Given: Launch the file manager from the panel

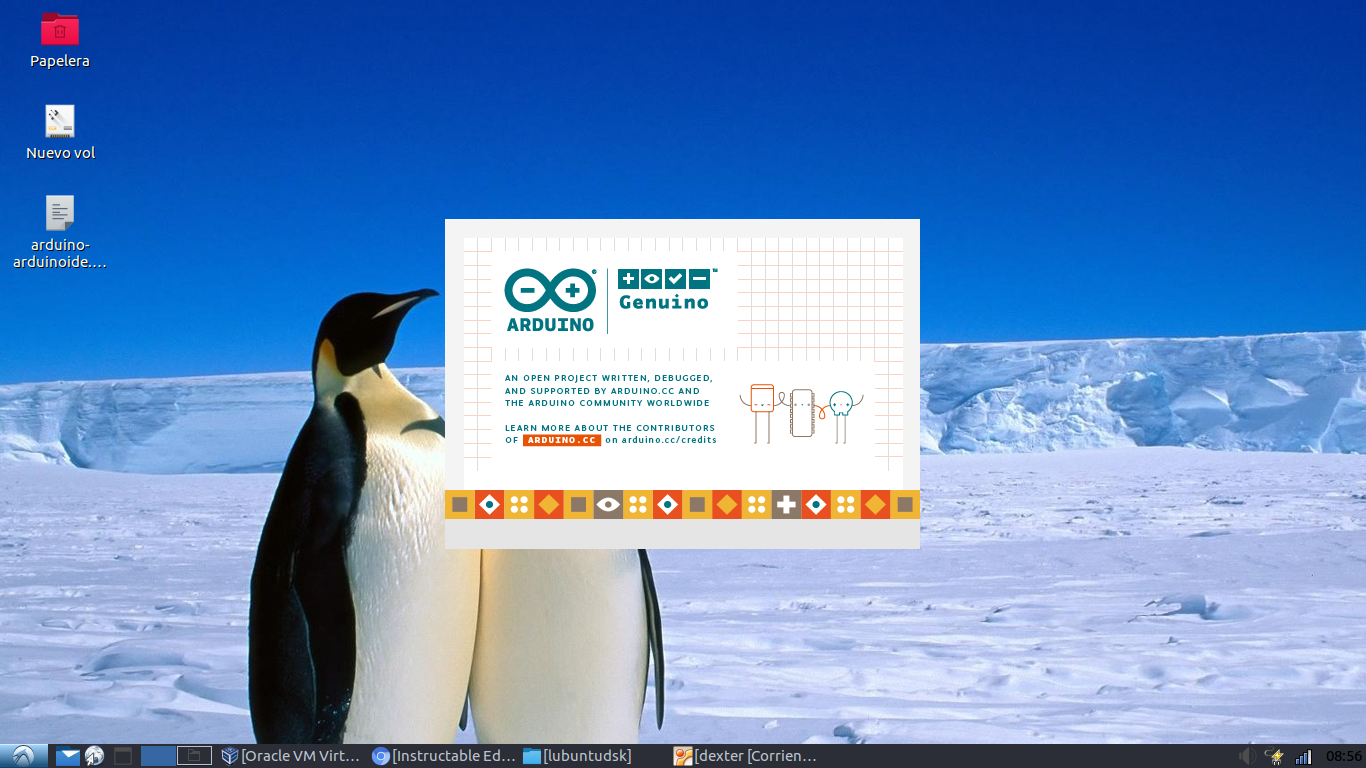Looking at the screenshot, I should click(67, 756).
